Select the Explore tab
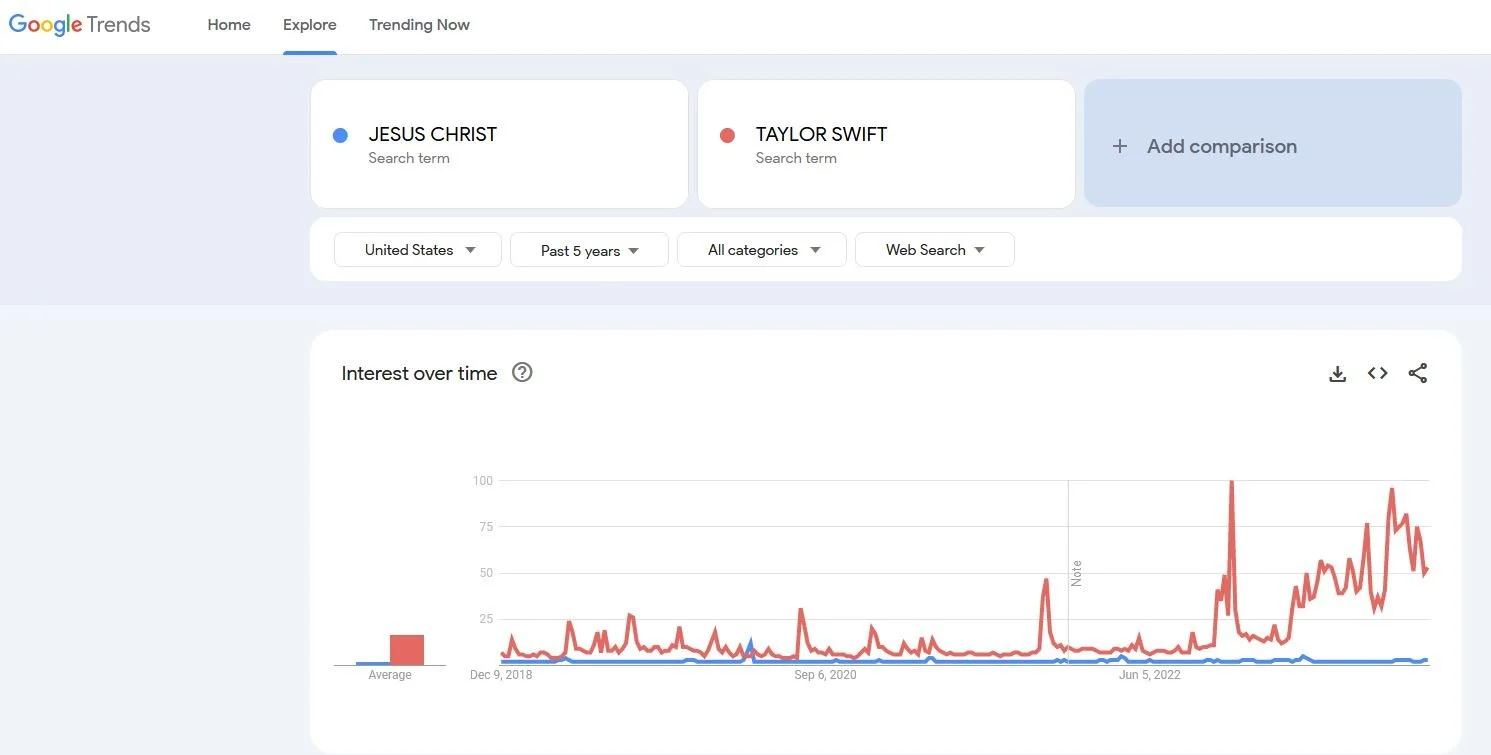The image size is (1491, 755). point(310,25)
